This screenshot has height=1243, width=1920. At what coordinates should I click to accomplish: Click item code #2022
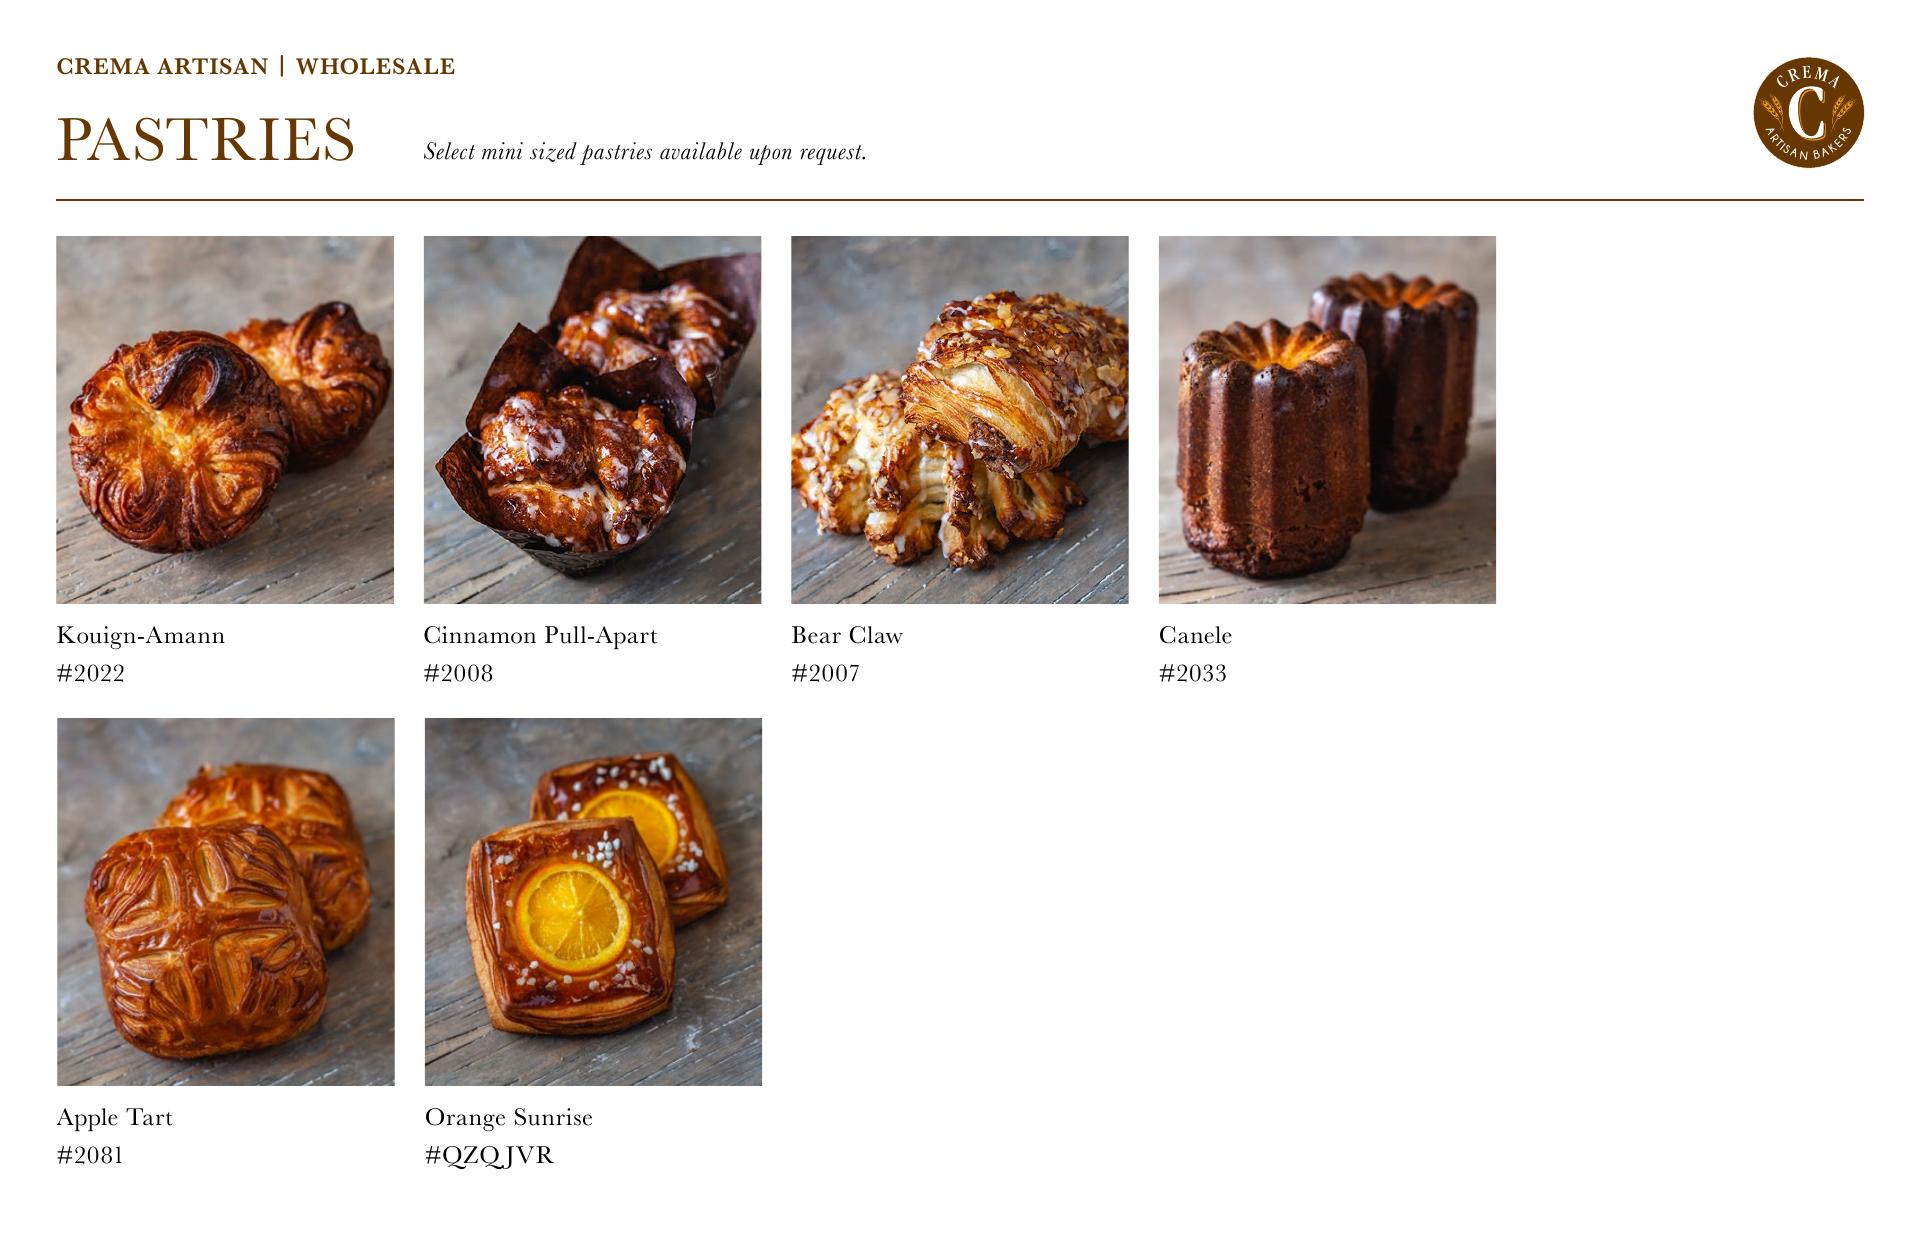click(91, 674)
